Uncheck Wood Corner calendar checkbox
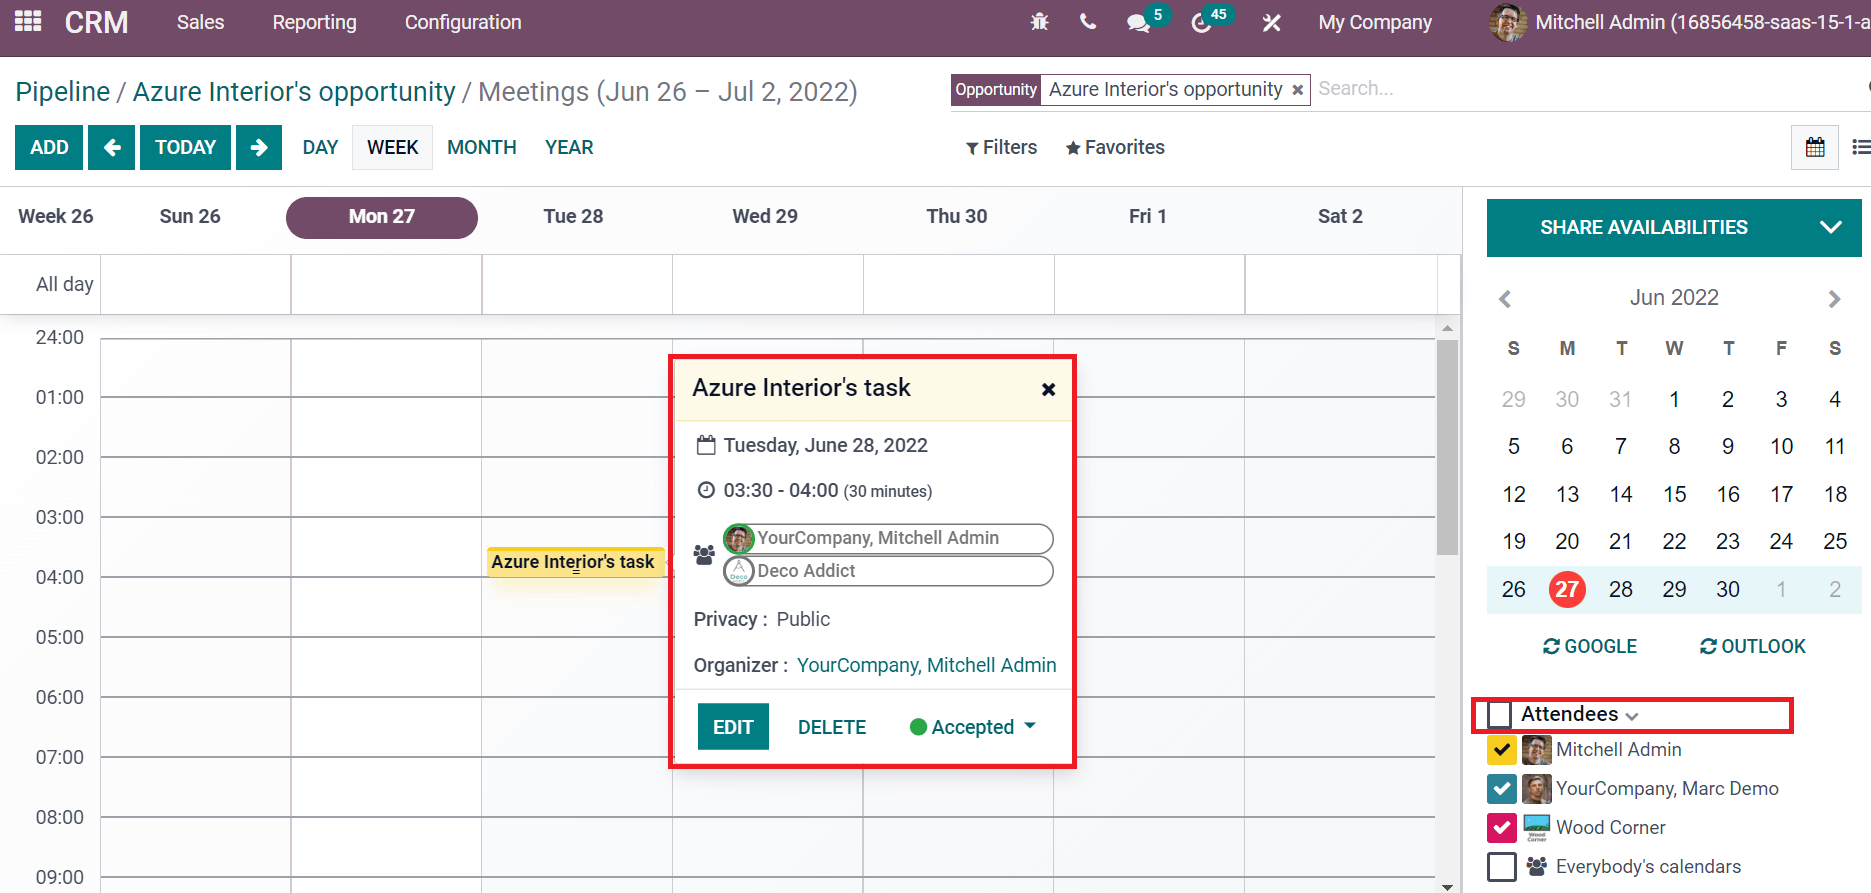Screen dimensions: 1871x893 click(x=1502, y=828)
